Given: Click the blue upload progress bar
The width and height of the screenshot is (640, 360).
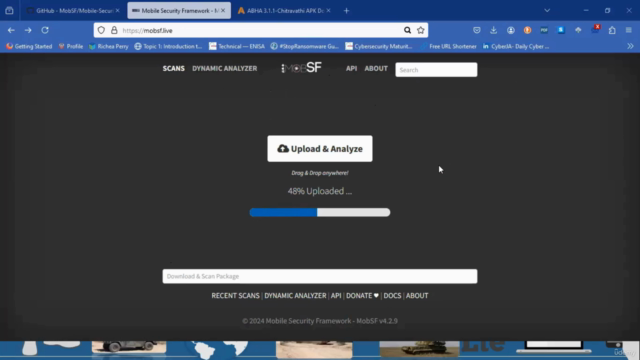Looking at the screenshot, I should (320, 212).
